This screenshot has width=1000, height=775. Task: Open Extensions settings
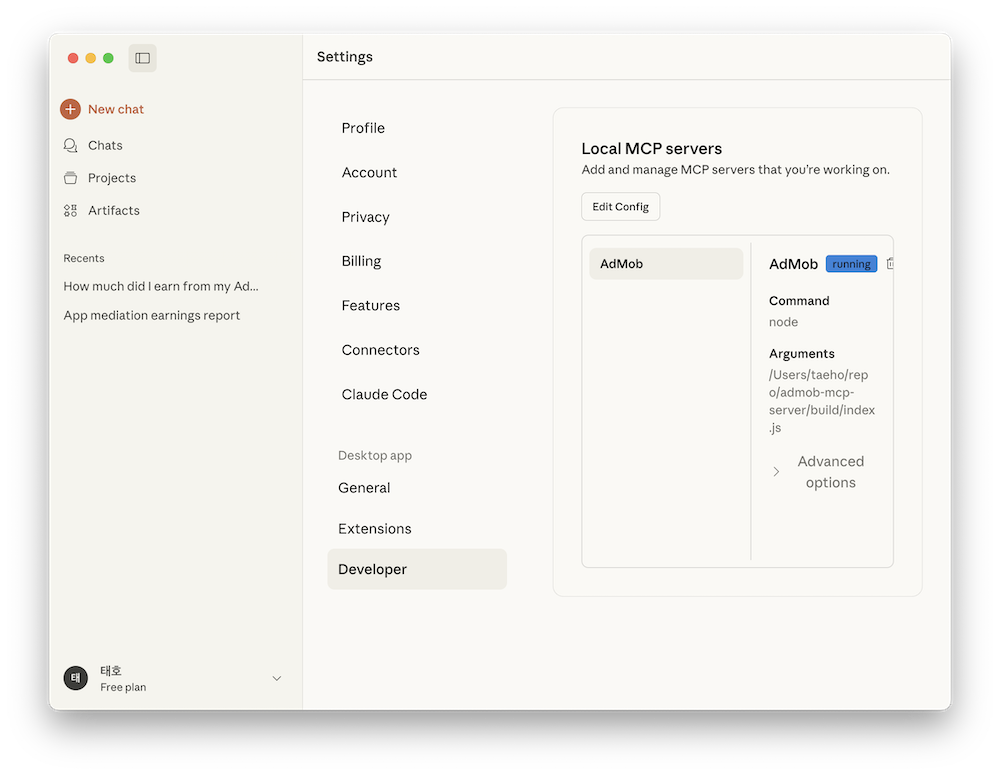(374, 529)
